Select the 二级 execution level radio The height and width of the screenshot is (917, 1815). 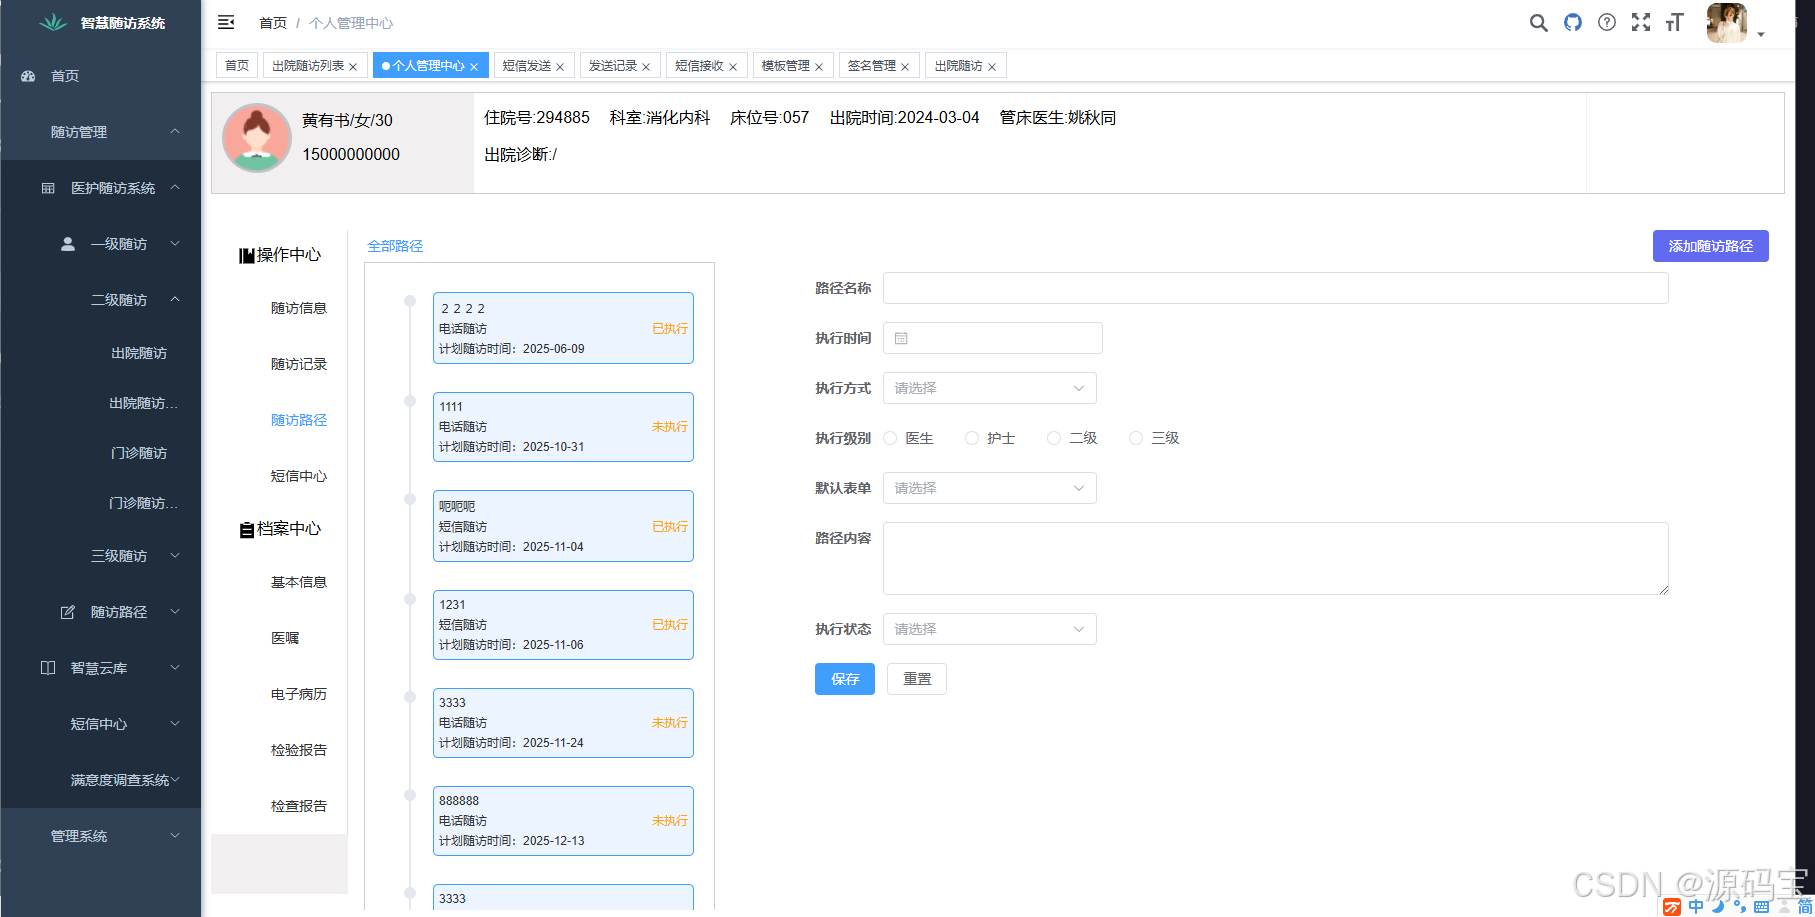pyautogui.click(x=1054, y=438)
